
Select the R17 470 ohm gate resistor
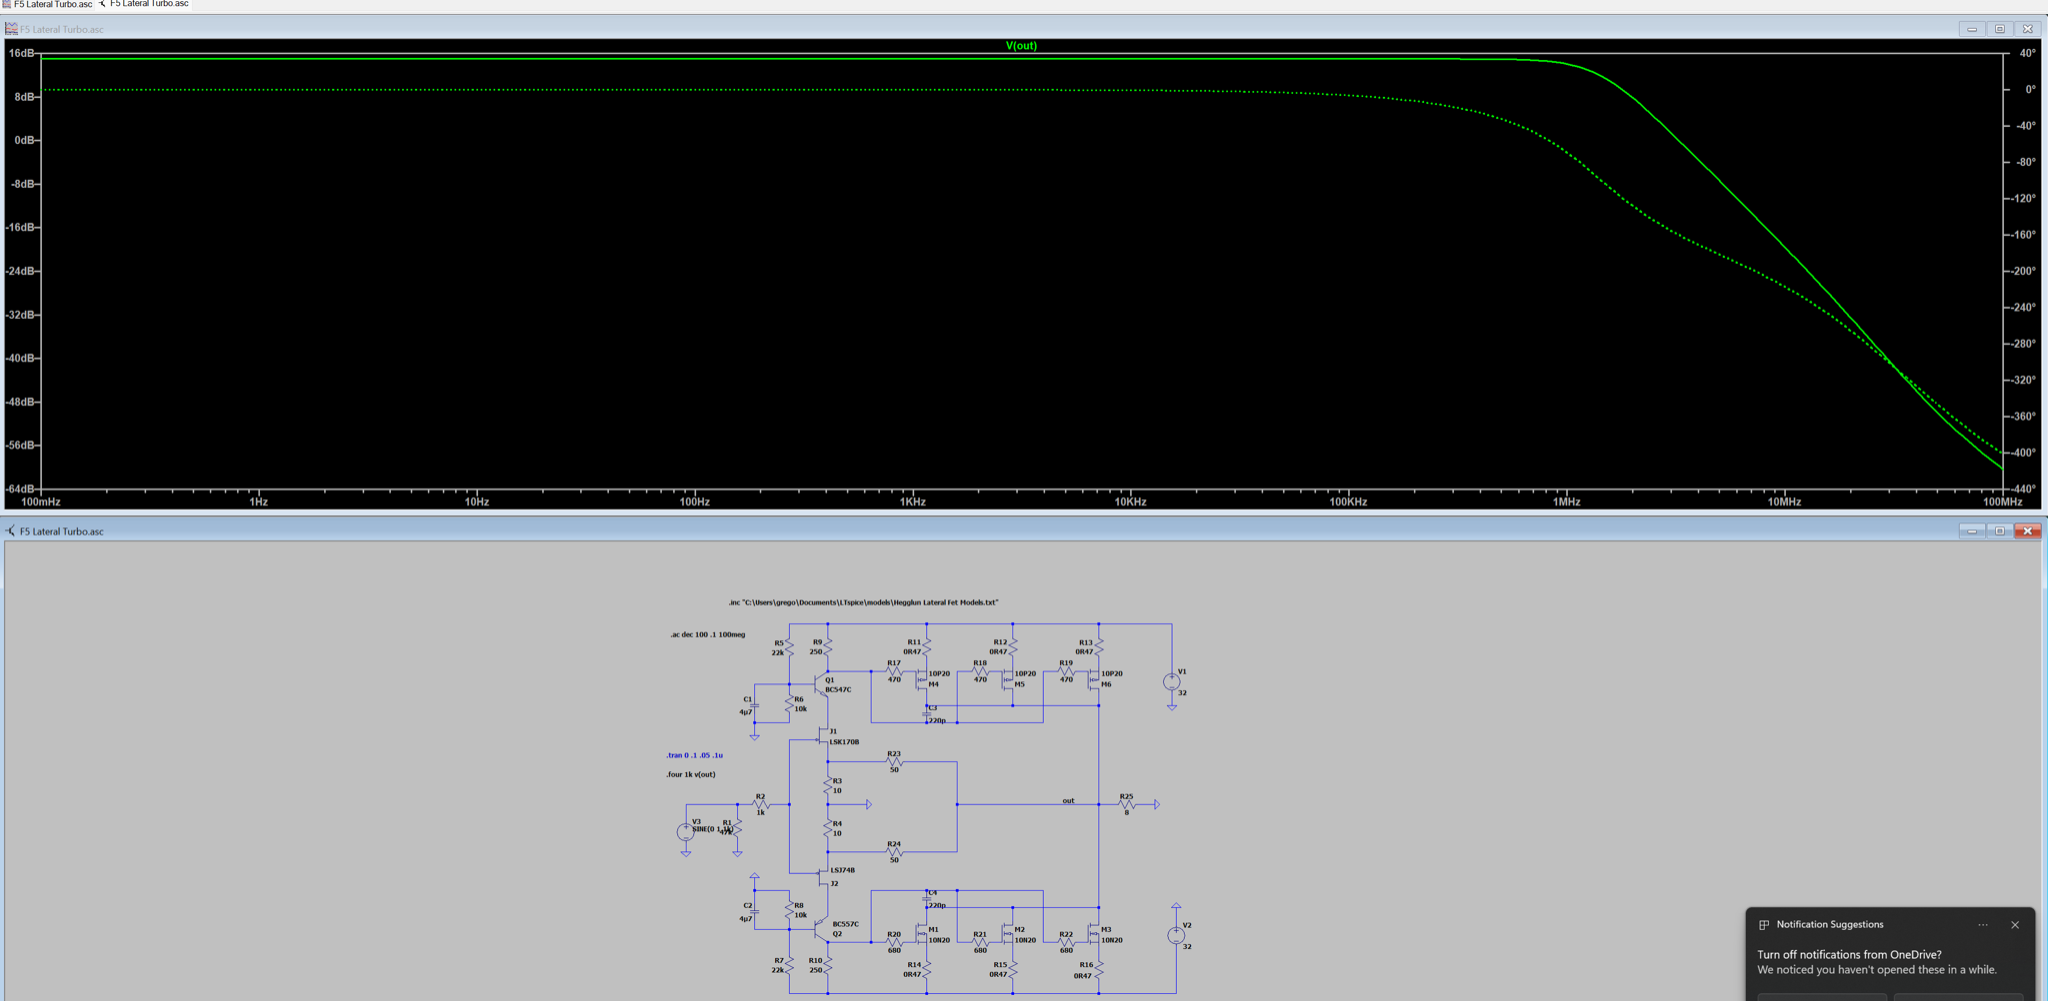894,671
